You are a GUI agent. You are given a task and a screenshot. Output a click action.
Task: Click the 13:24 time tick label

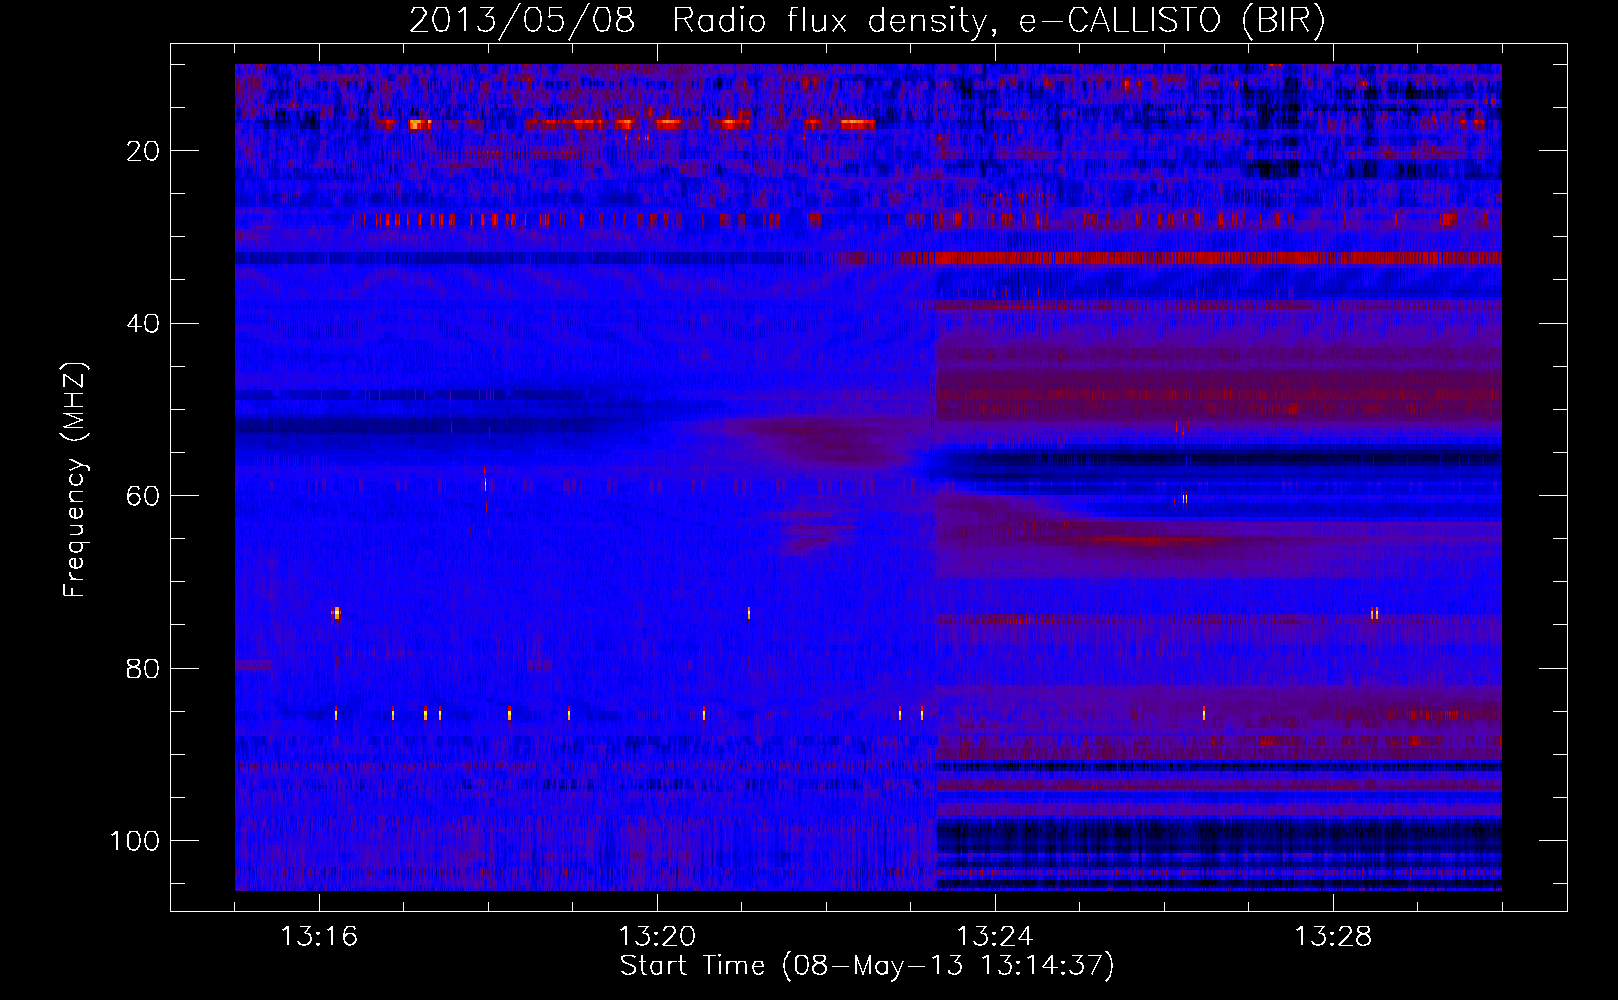tap(995, 937)
